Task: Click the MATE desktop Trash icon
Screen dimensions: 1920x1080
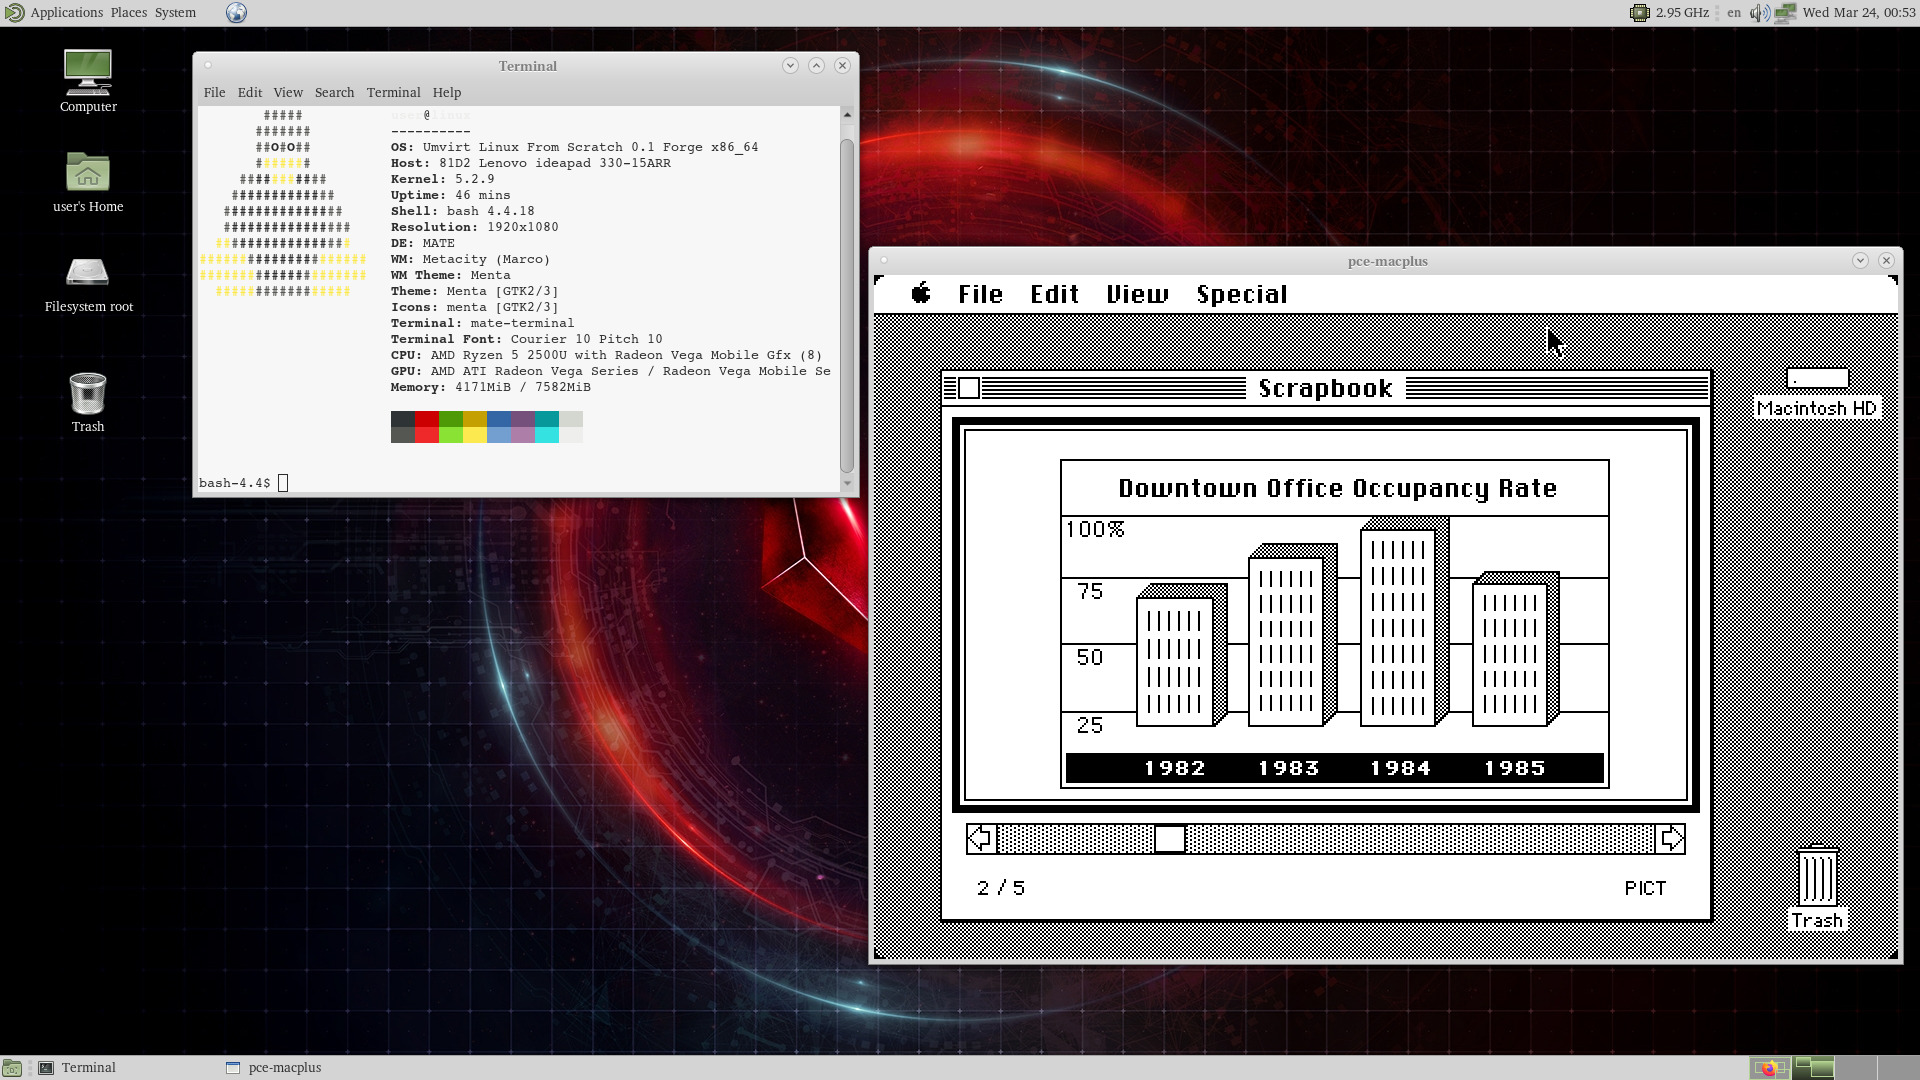Action: point(88,393)
